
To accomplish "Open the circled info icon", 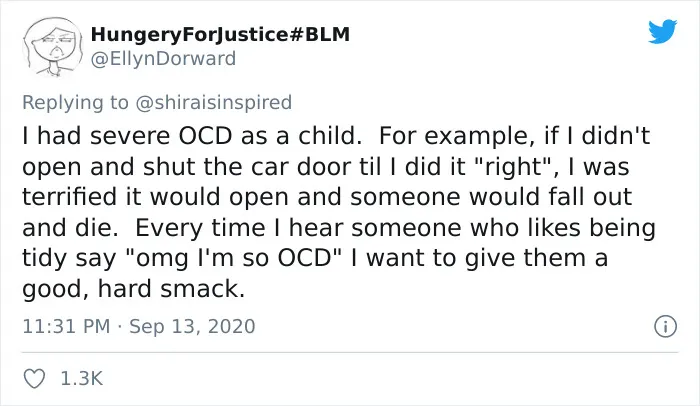I will click(x=665, y=326).
